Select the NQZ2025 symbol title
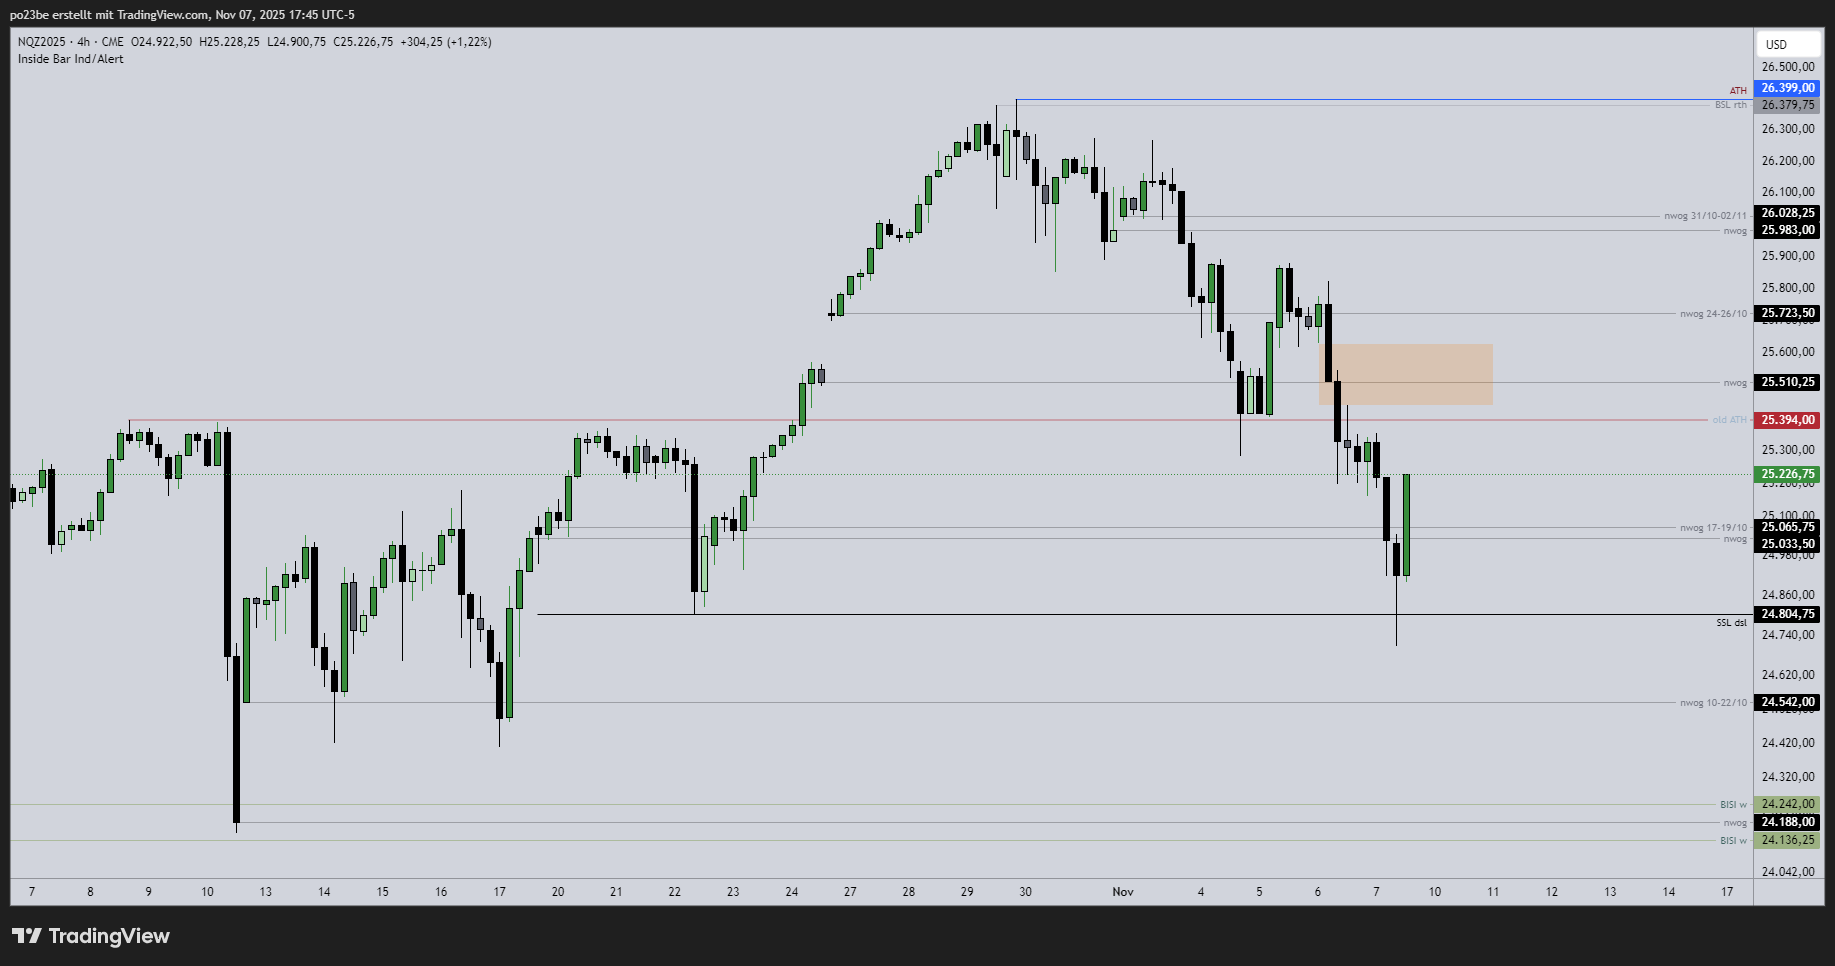This screenshot has height=966, width=1835. pyautogui.click(x=41, y=42)
